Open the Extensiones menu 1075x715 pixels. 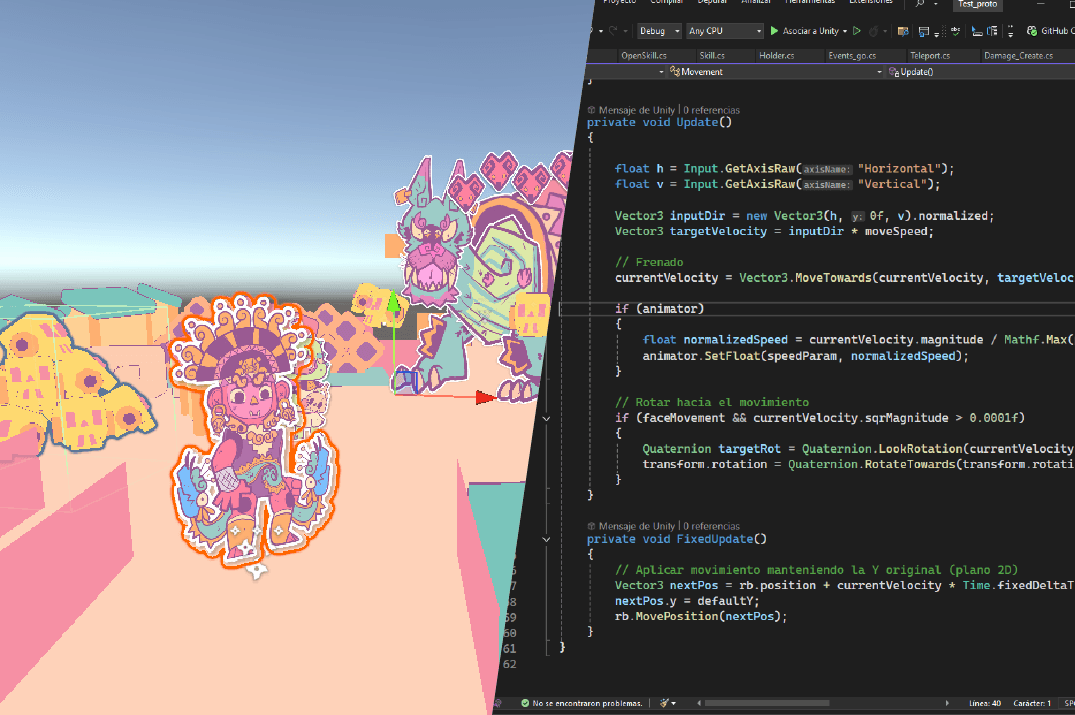coord(871,2)
